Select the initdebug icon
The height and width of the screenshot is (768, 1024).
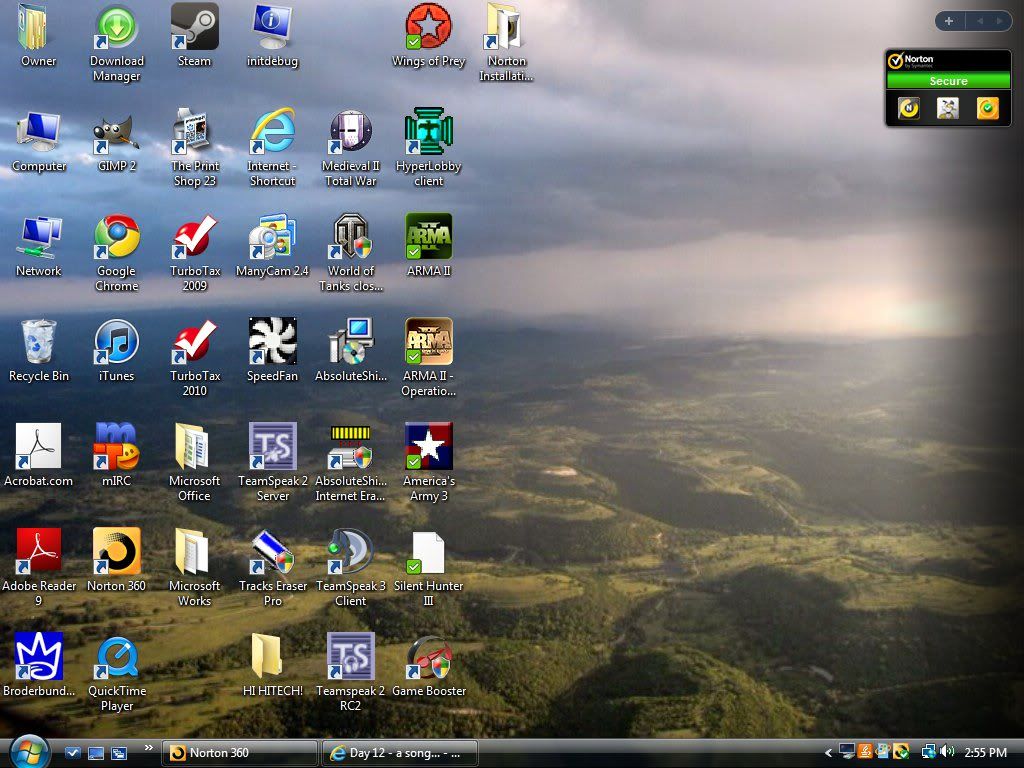(x=272, y=27)
